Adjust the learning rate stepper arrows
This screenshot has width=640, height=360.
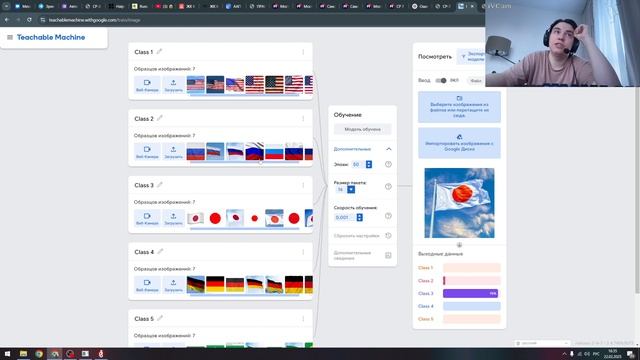[359, 218]
